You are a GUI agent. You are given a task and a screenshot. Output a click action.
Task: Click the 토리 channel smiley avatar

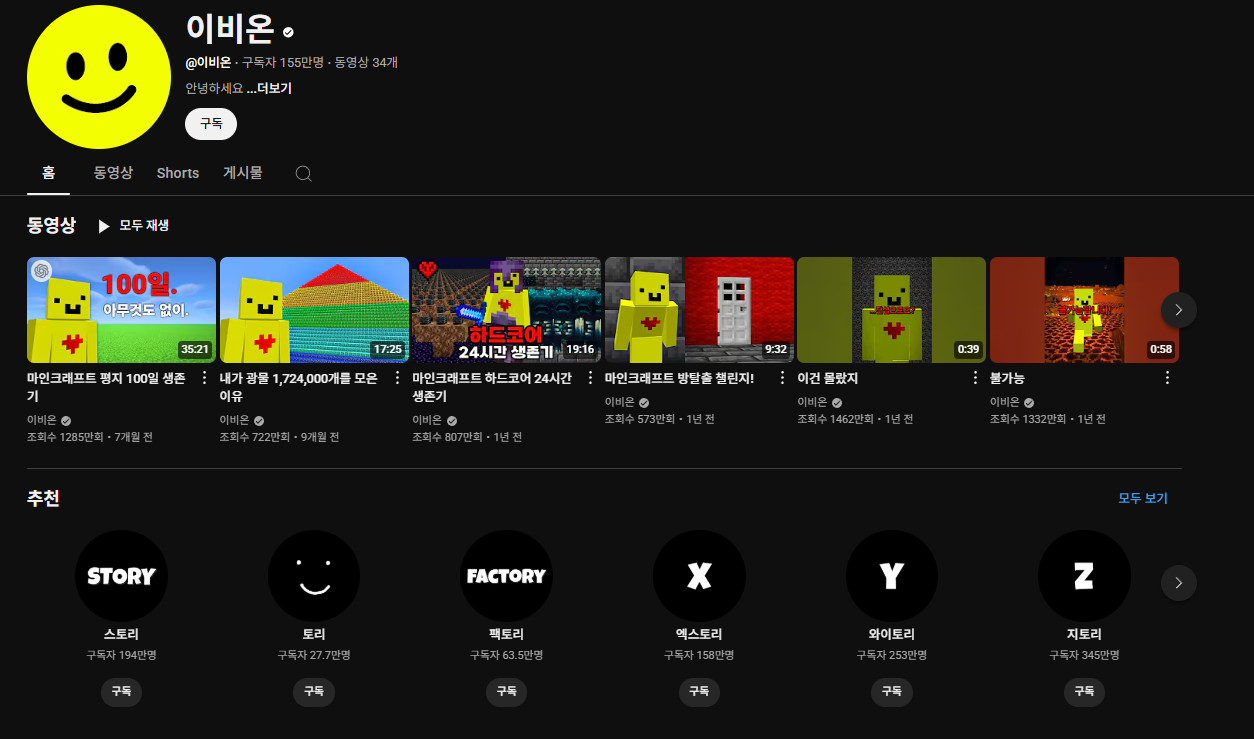point(314,576)
